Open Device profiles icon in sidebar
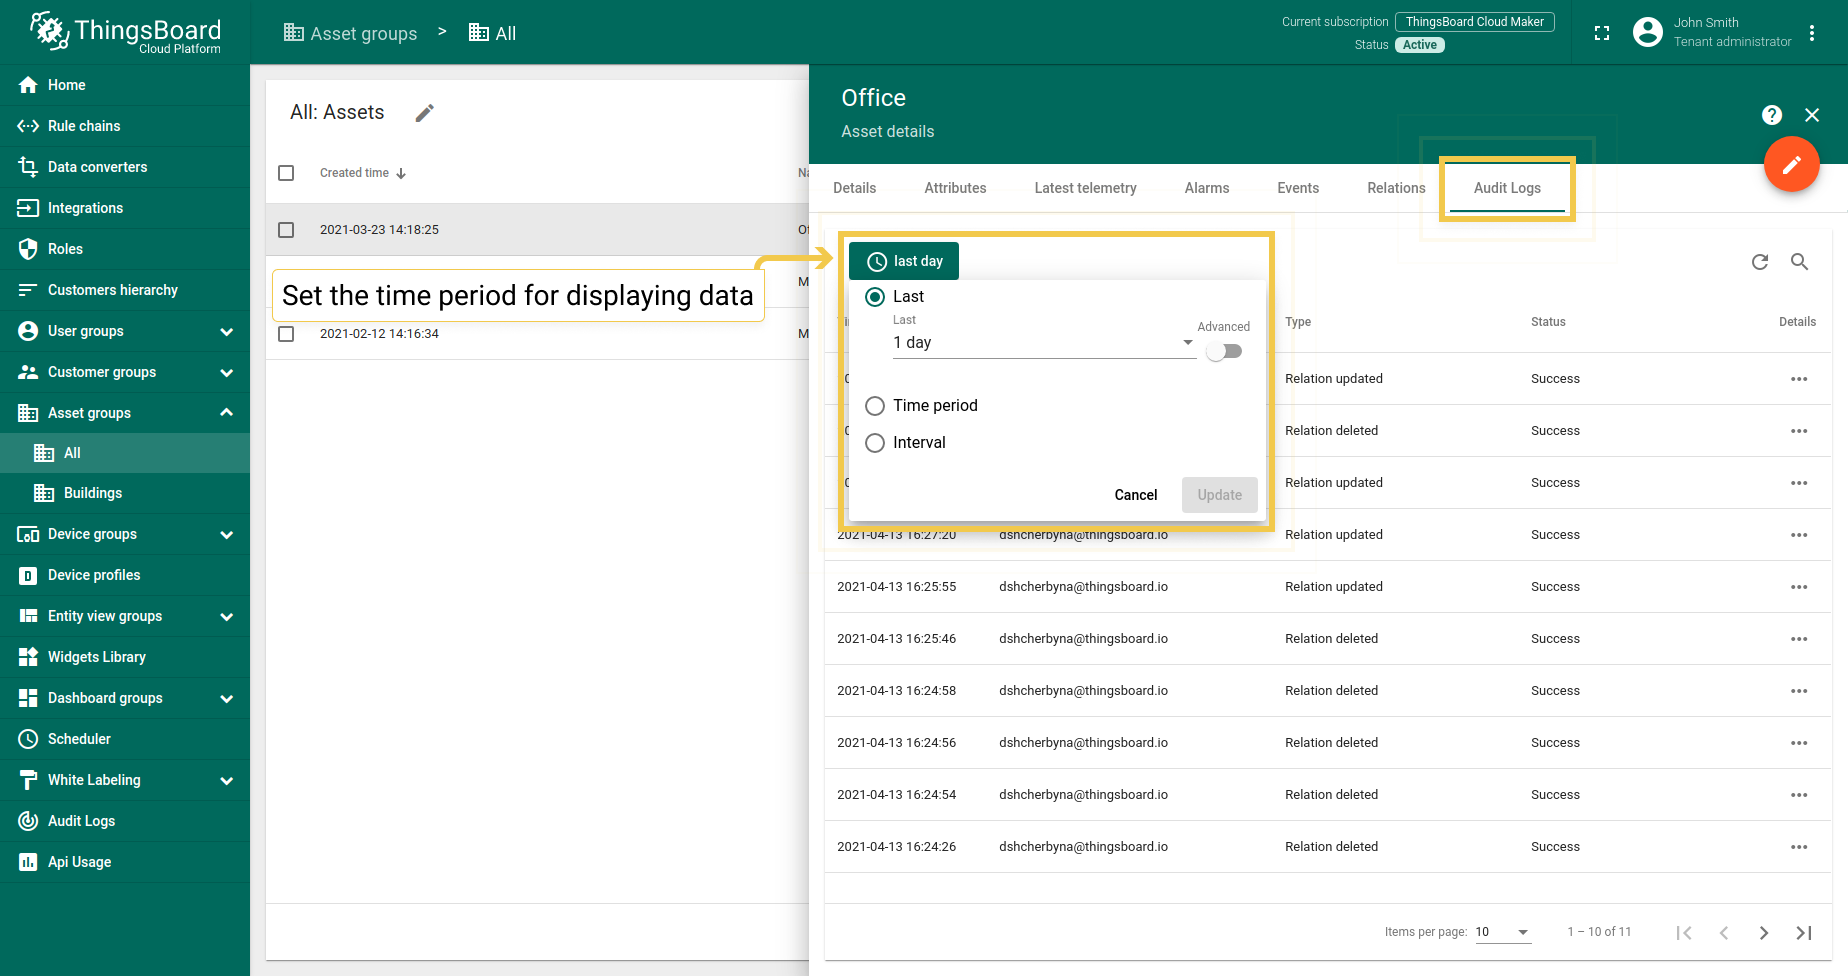 tap(28, 575)
